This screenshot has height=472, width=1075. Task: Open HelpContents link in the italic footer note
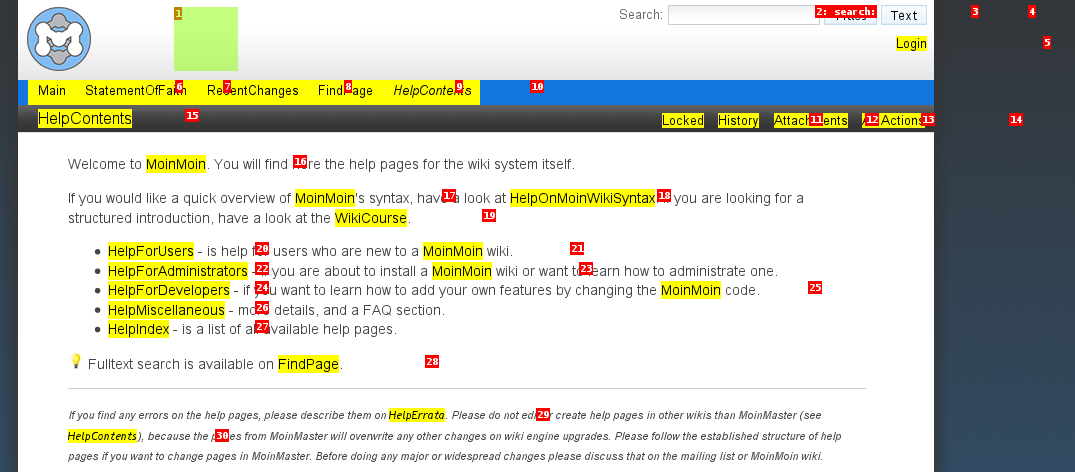pos(102,436)
